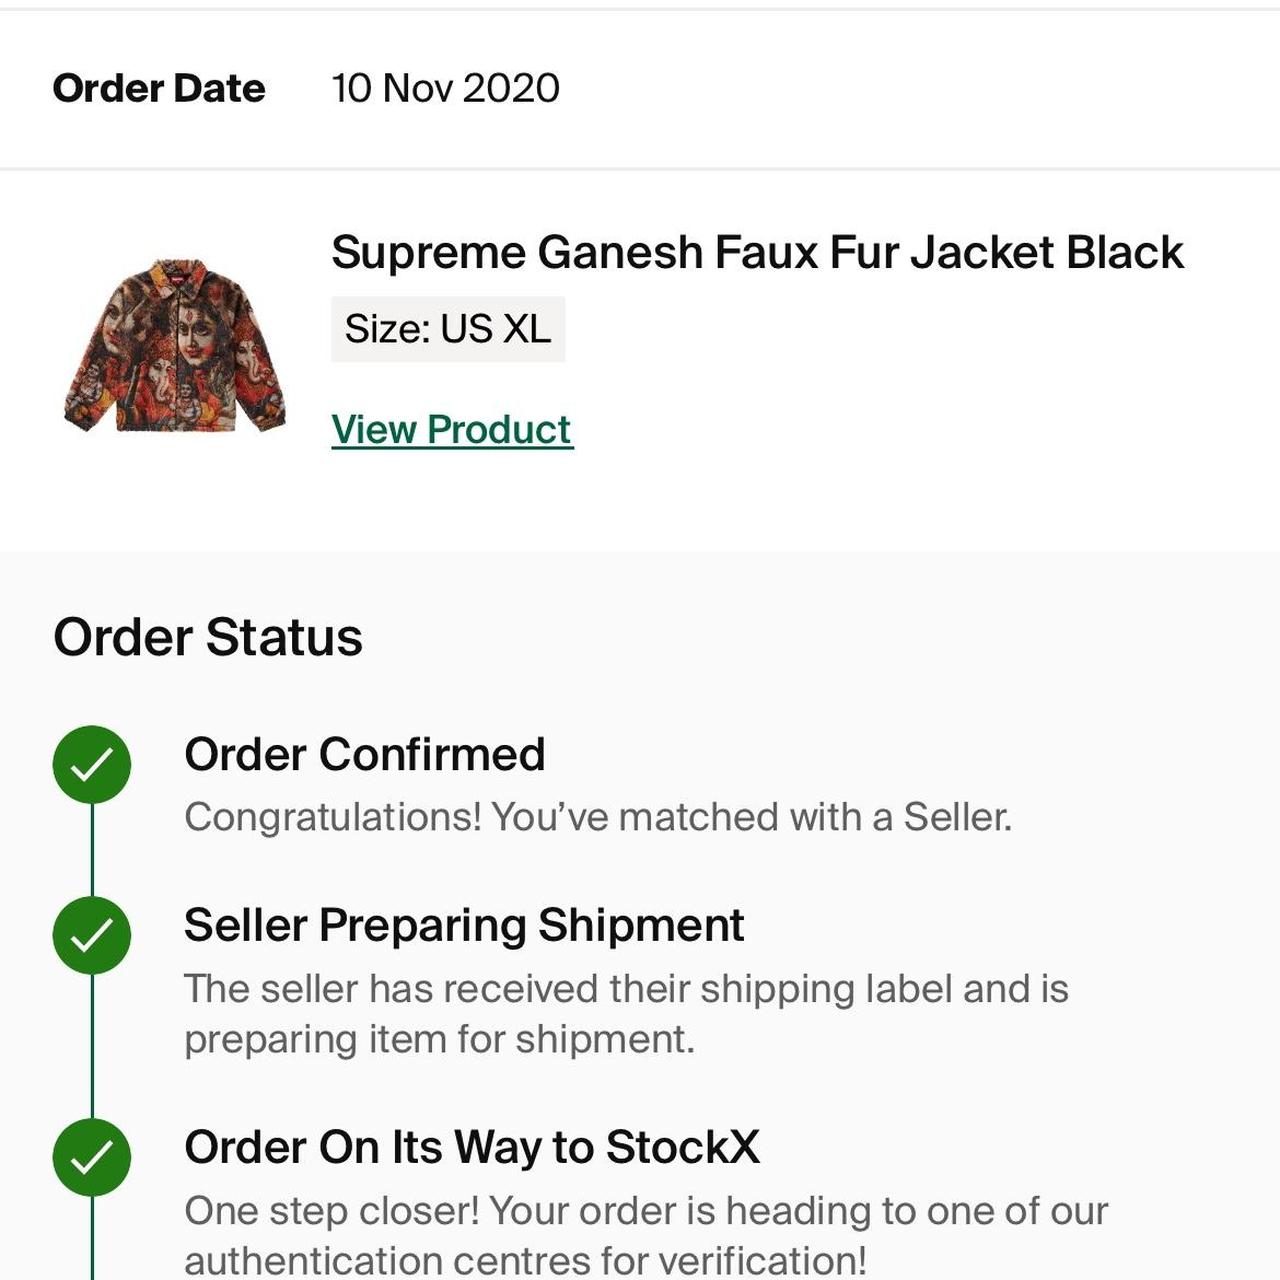Select the Order On Its Way to StockX title

[472, 1147]
